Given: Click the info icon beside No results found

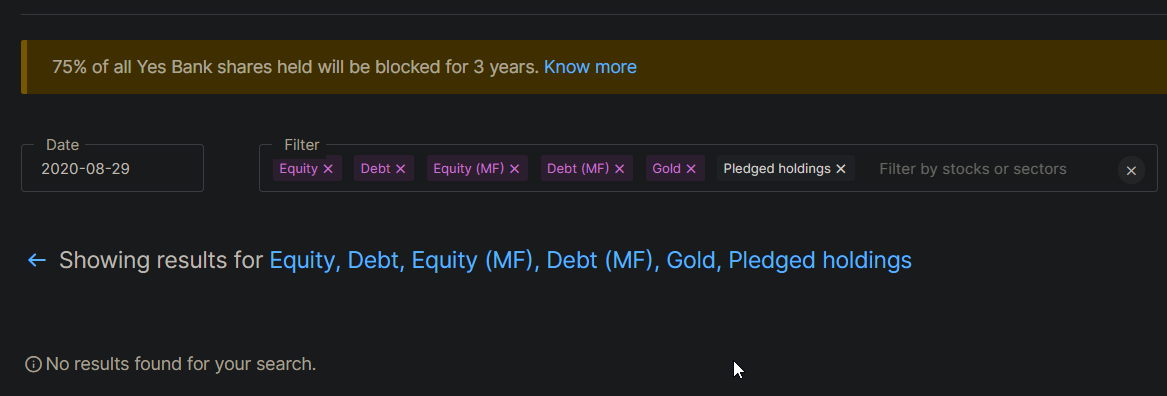Looking at the screenshot, I should [x=33, y=364].
